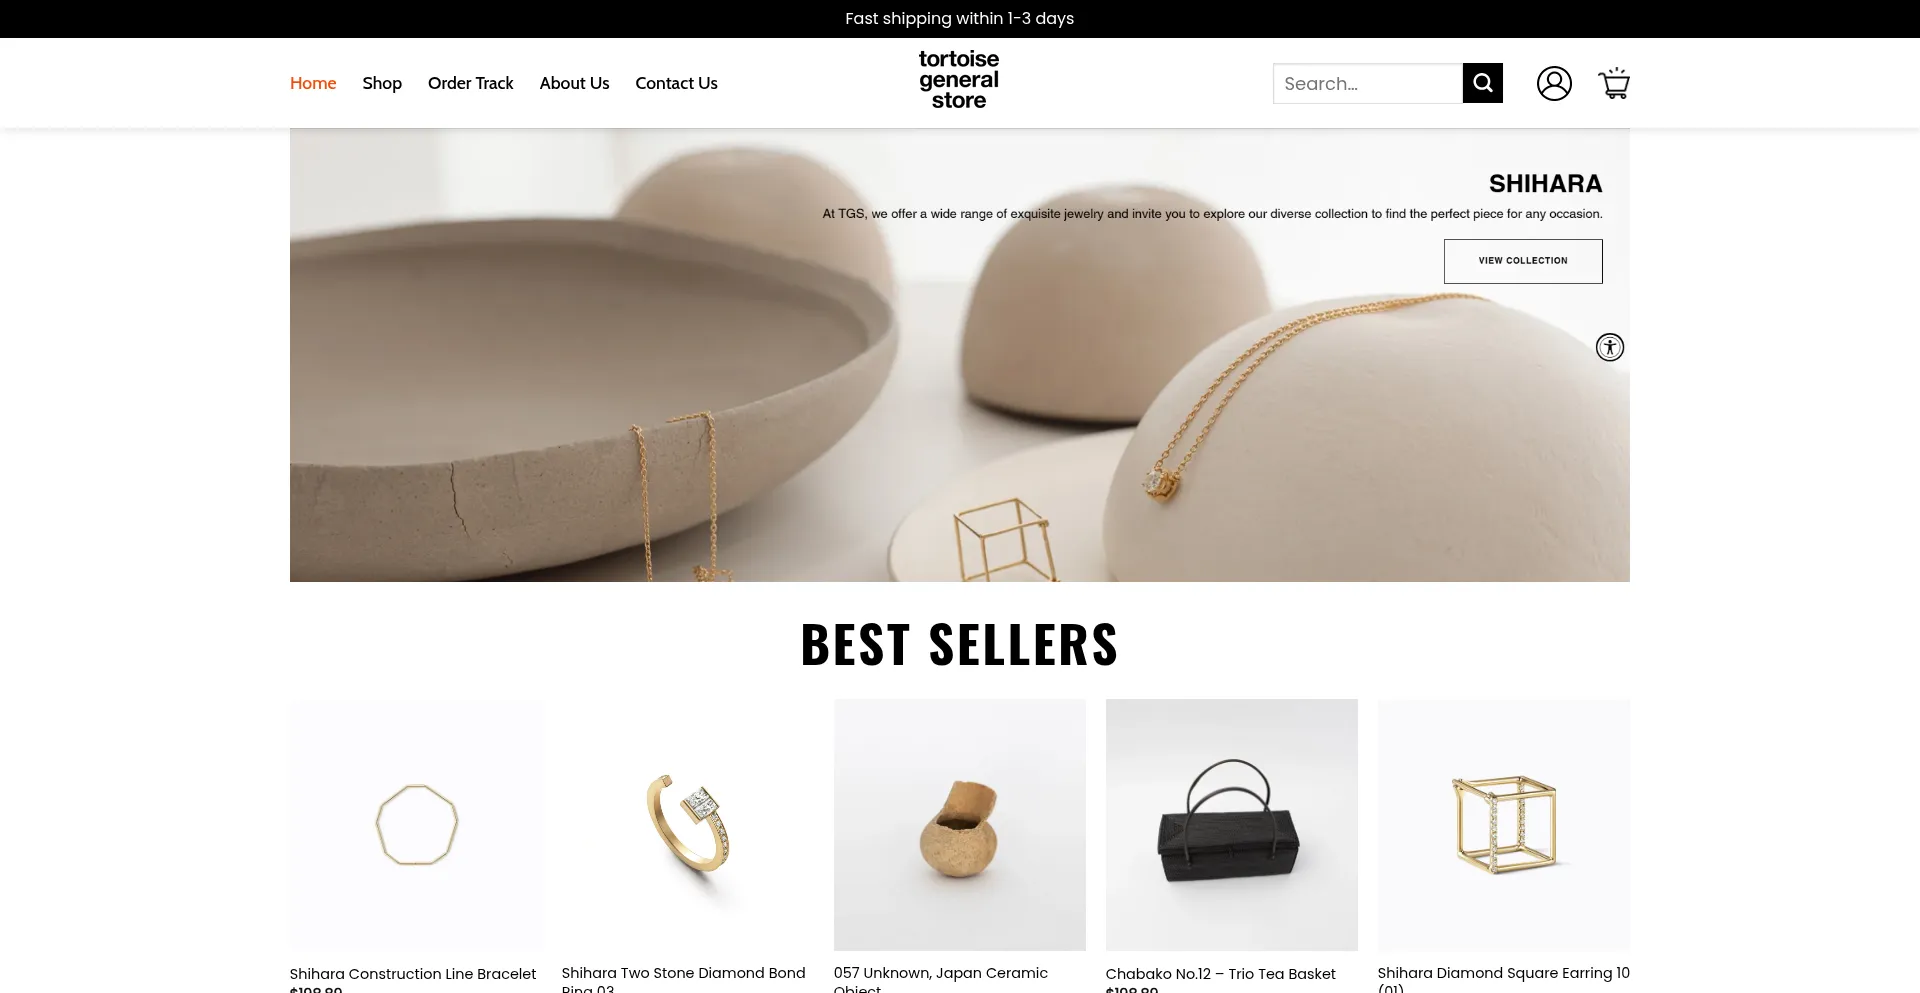Open the Contact Us link
Screen dimensions: 1920x993
tap(676, 83)
